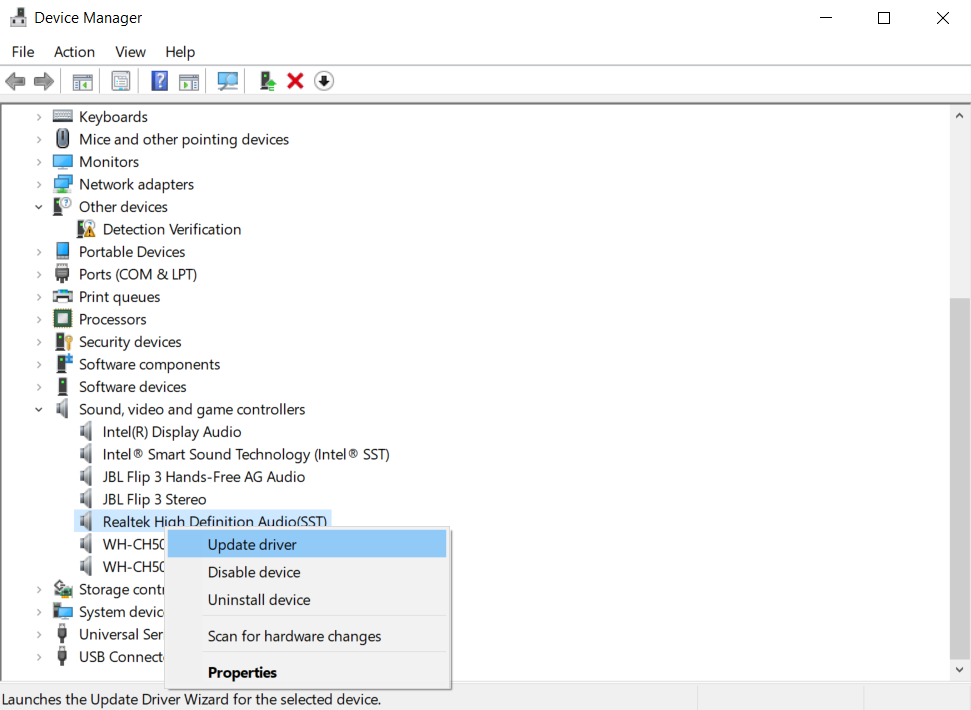The width and height of the screenshot is (971, 710).
Task: Click the Show/Hide Action Pane icon
Action: [189, 81]
